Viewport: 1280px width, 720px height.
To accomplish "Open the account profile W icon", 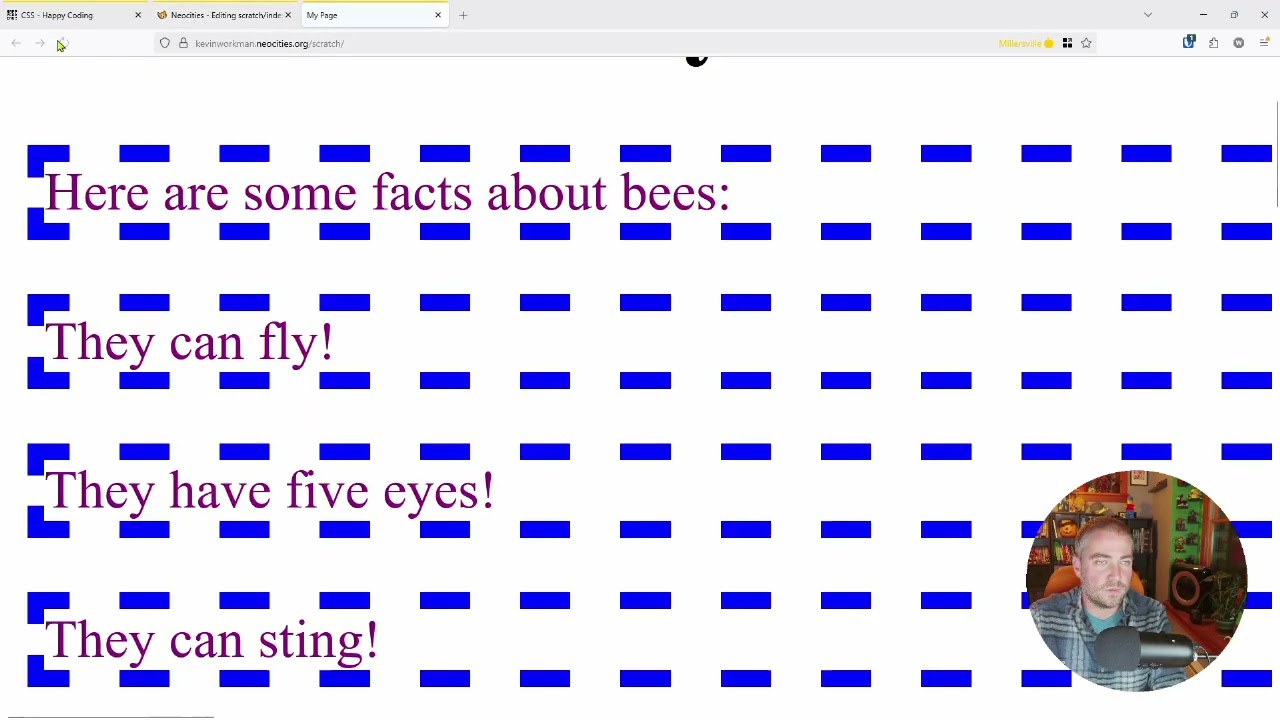I will tap(1239, 43).
